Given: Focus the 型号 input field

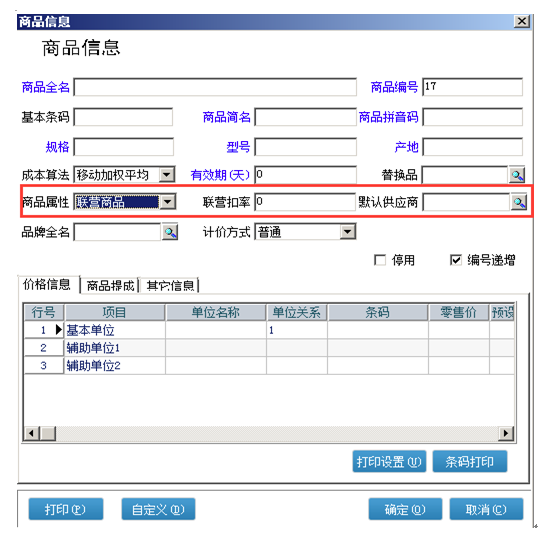Looking at the screenshot, I should coord(306,147).
